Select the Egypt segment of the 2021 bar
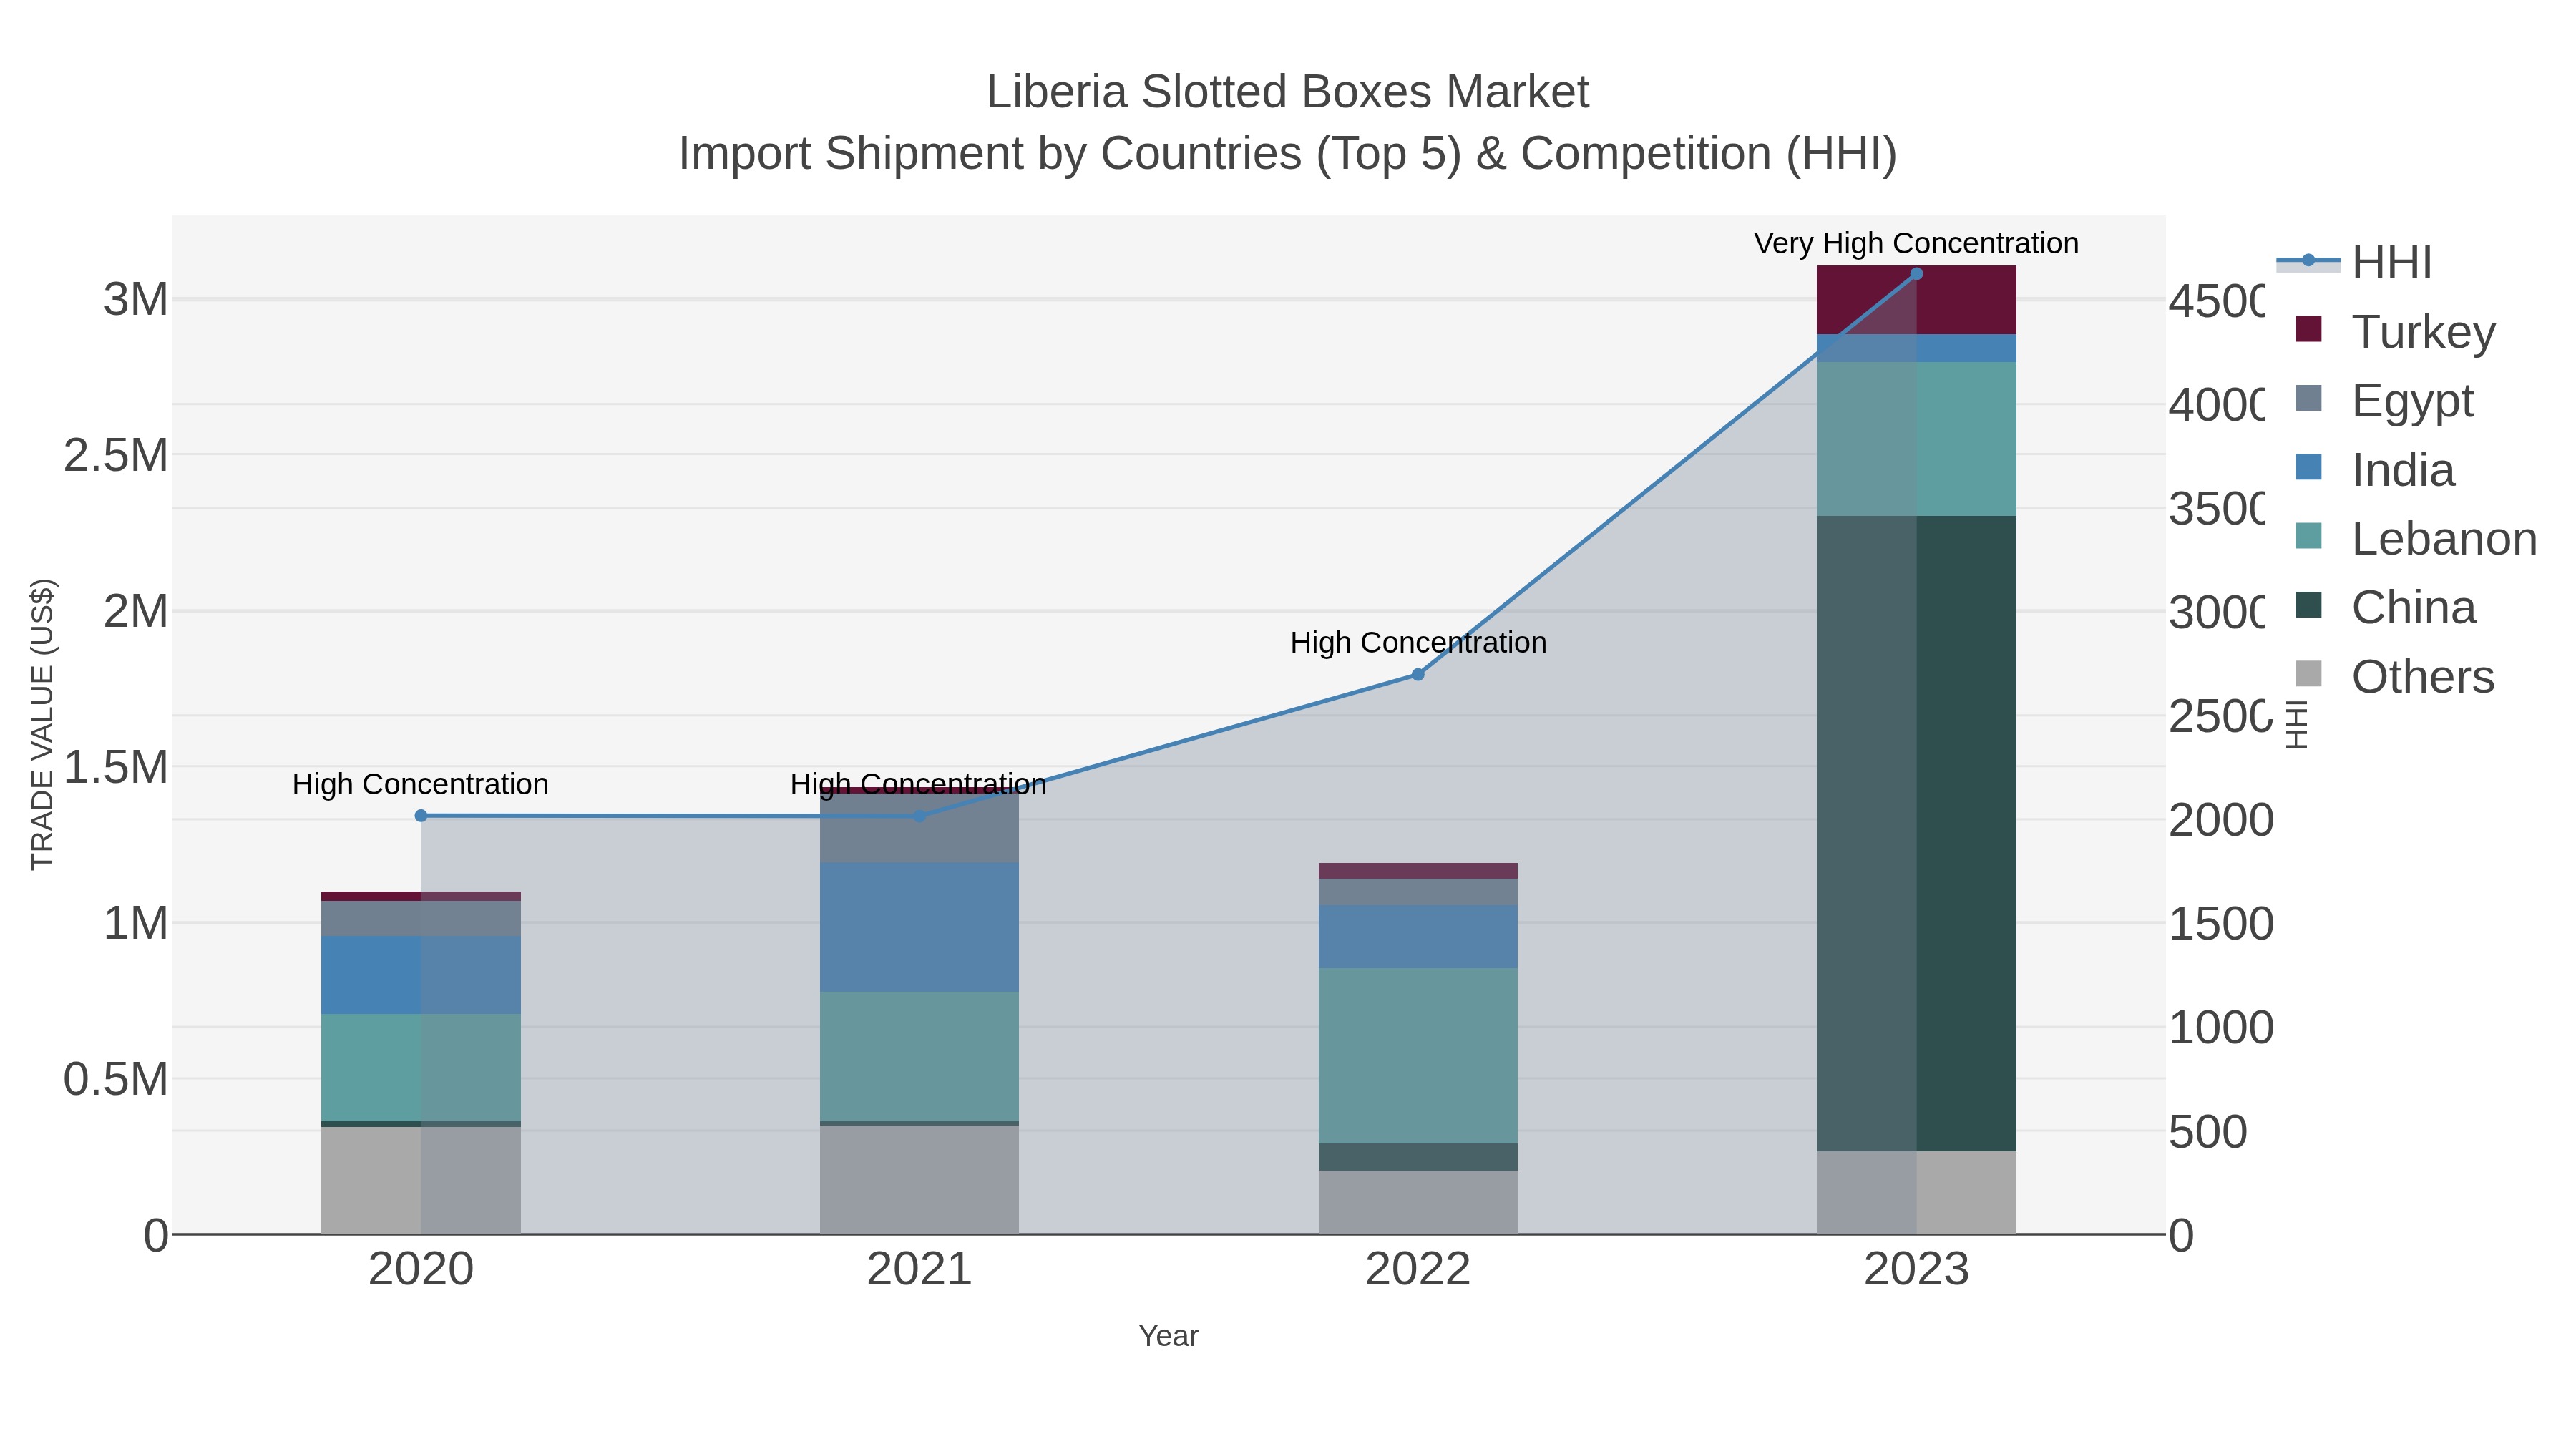Screen dimensions: 2576x1449 [919, 828]
